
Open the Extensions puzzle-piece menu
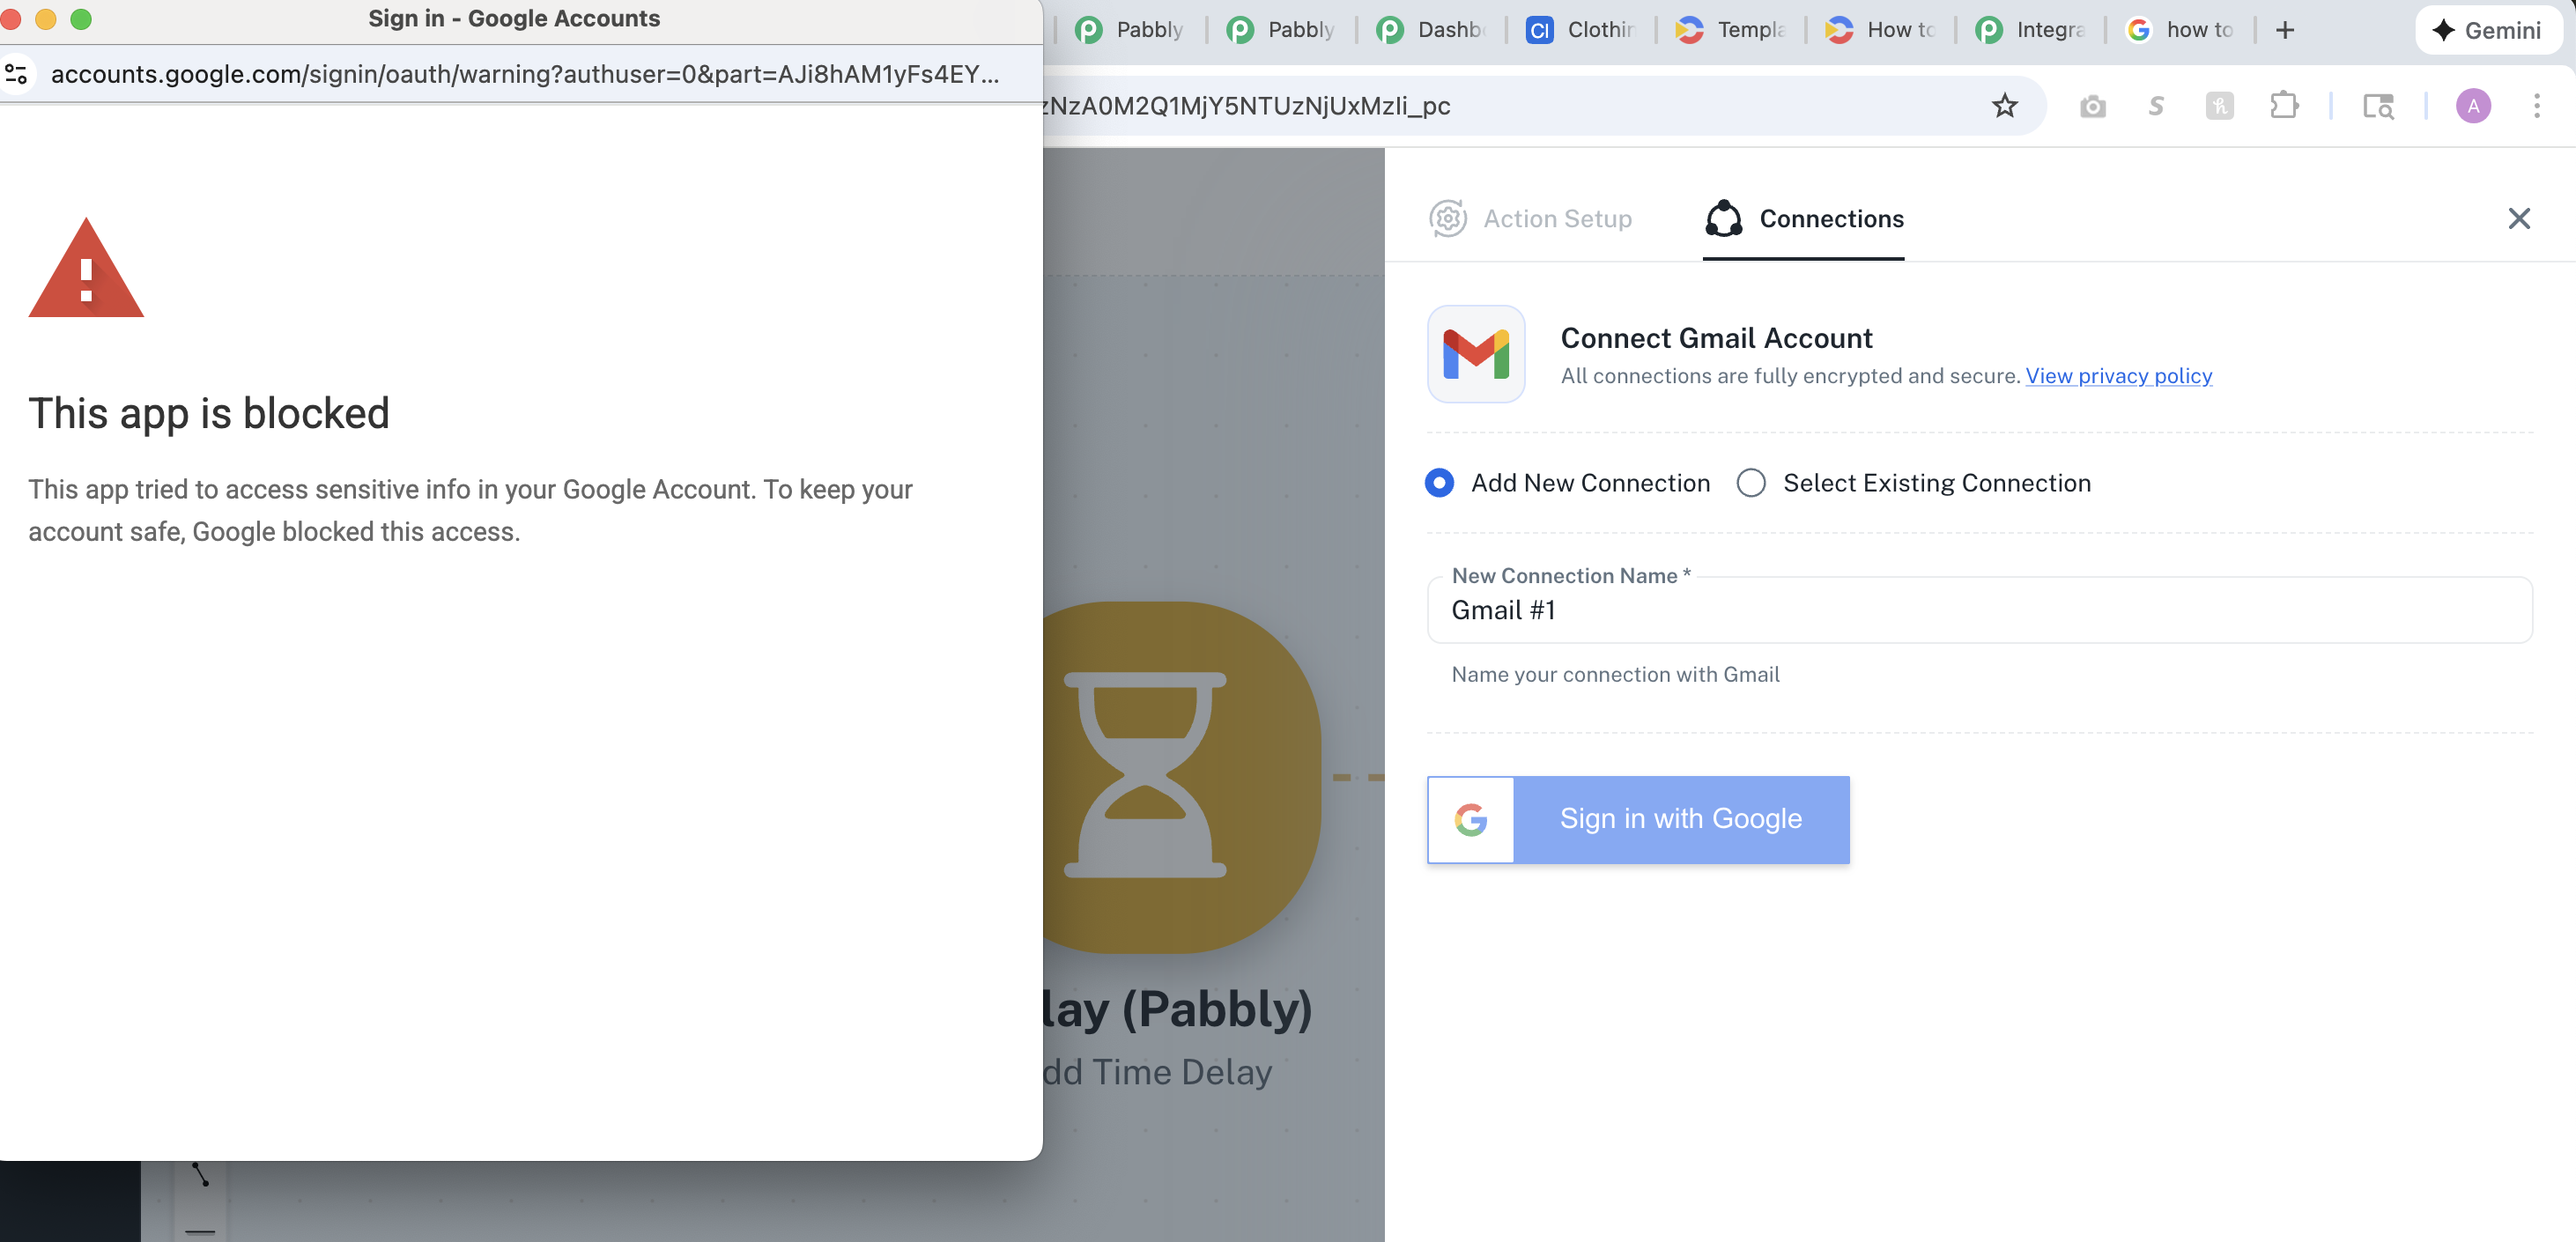2283,106
